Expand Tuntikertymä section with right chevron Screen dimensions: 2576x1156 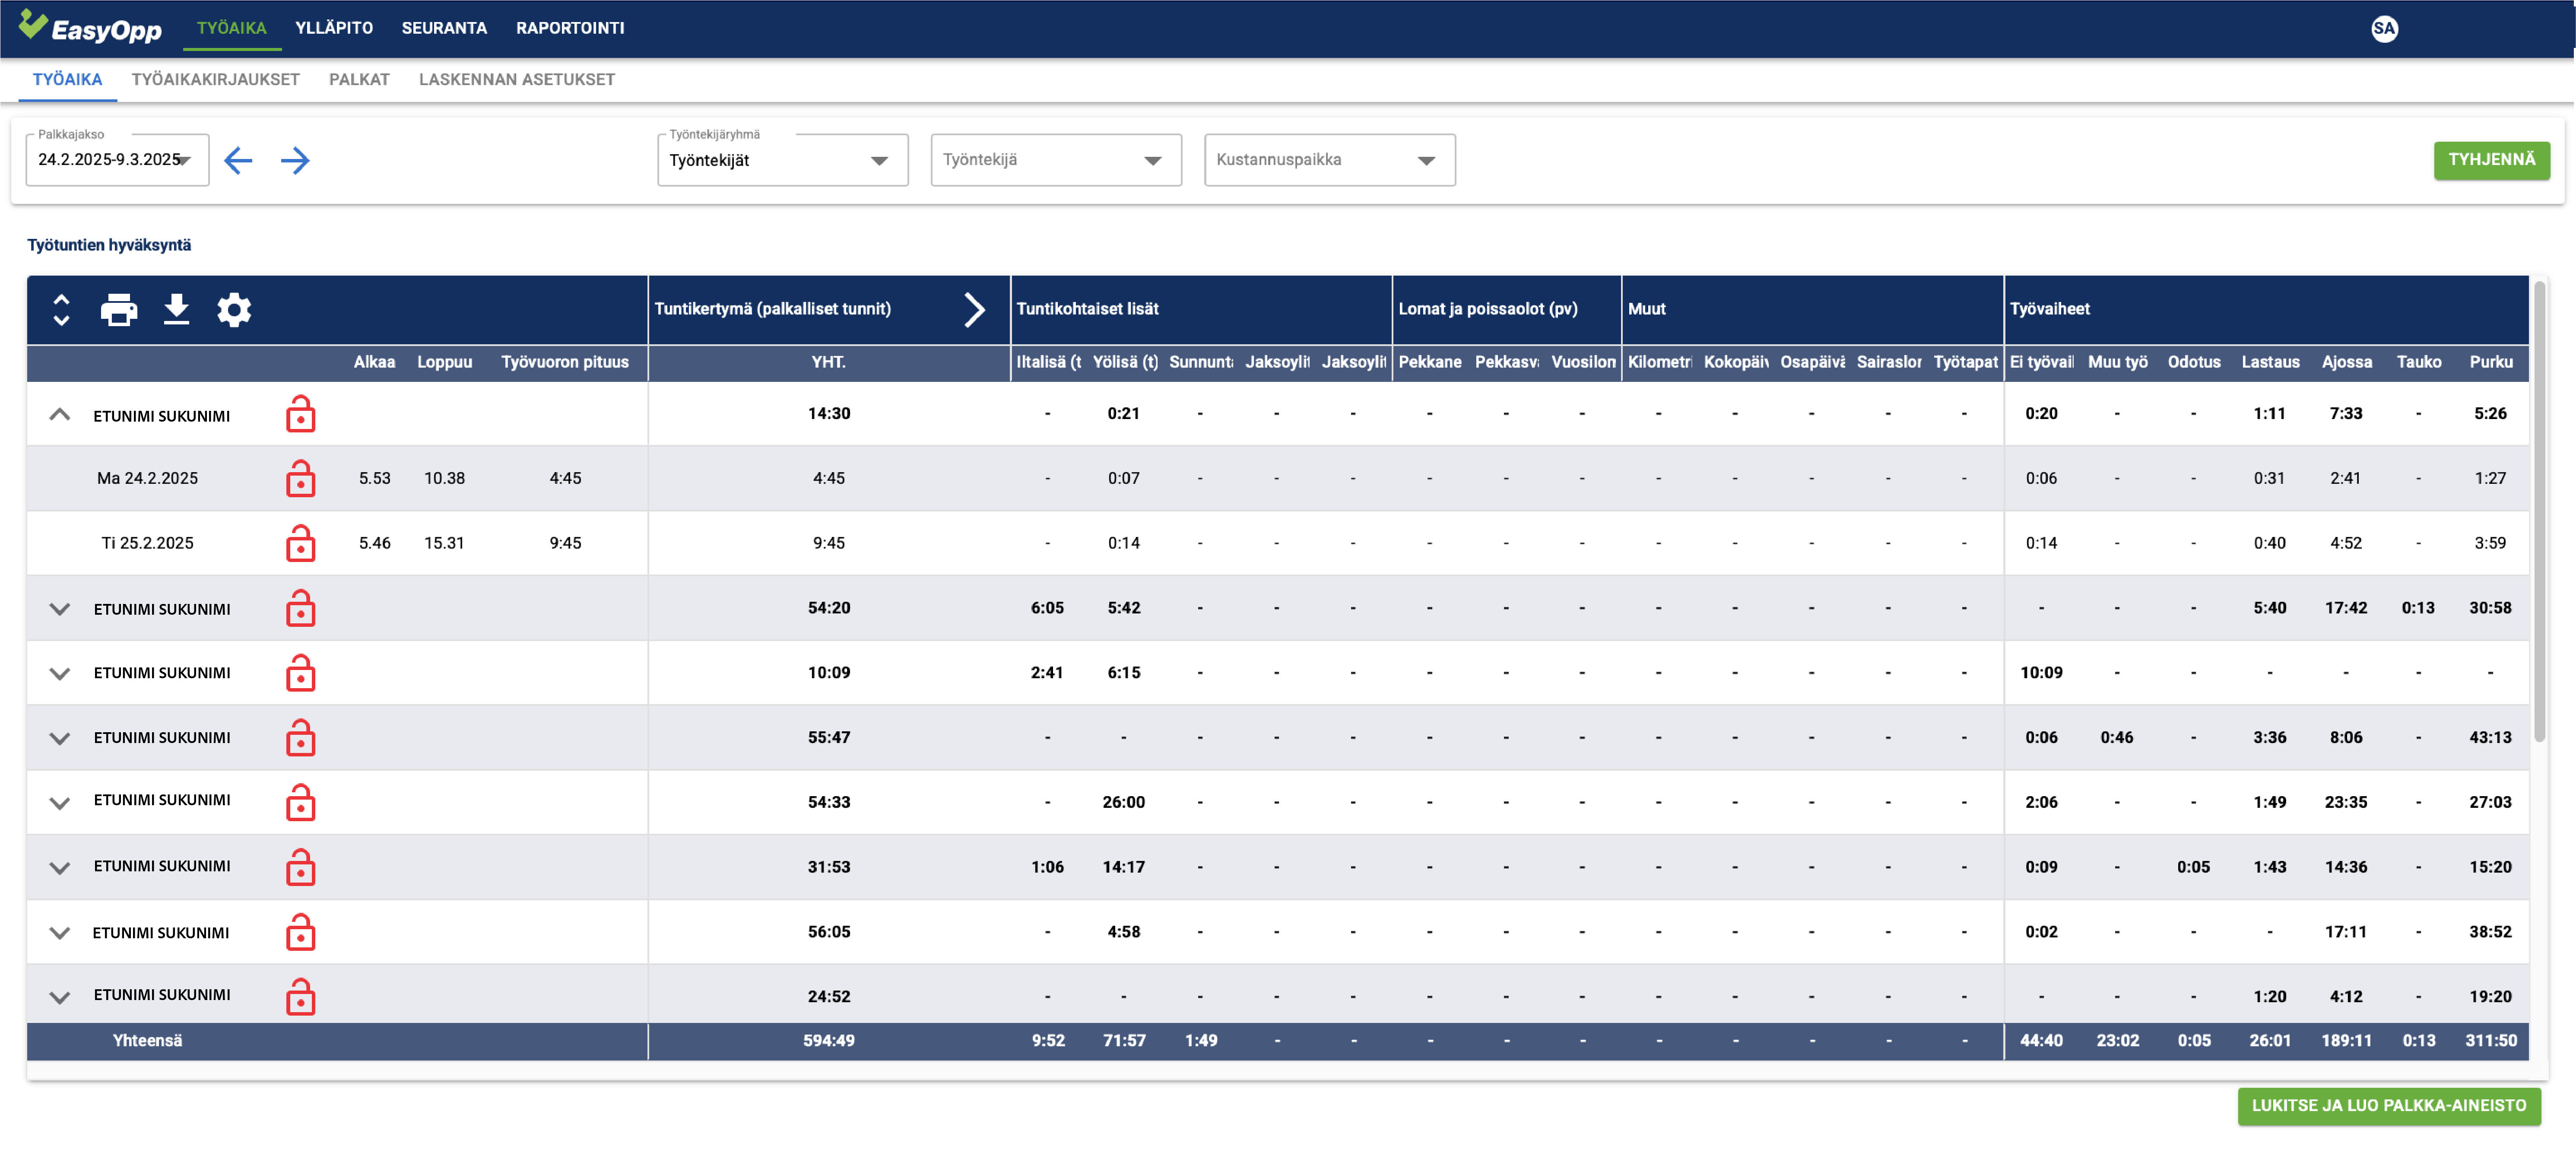point(974,310)
